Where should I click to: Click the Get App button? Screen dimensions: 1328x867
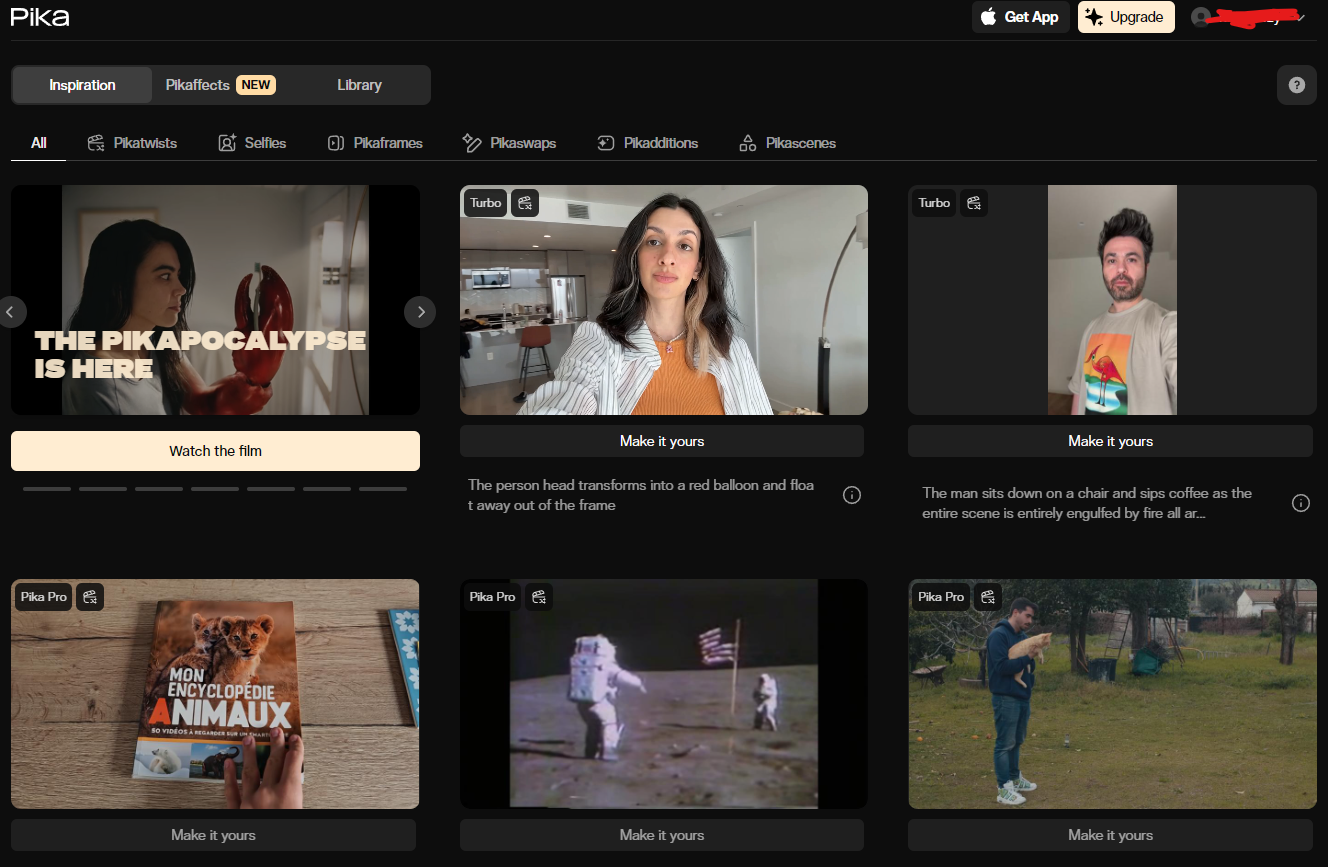point(1020,17)
